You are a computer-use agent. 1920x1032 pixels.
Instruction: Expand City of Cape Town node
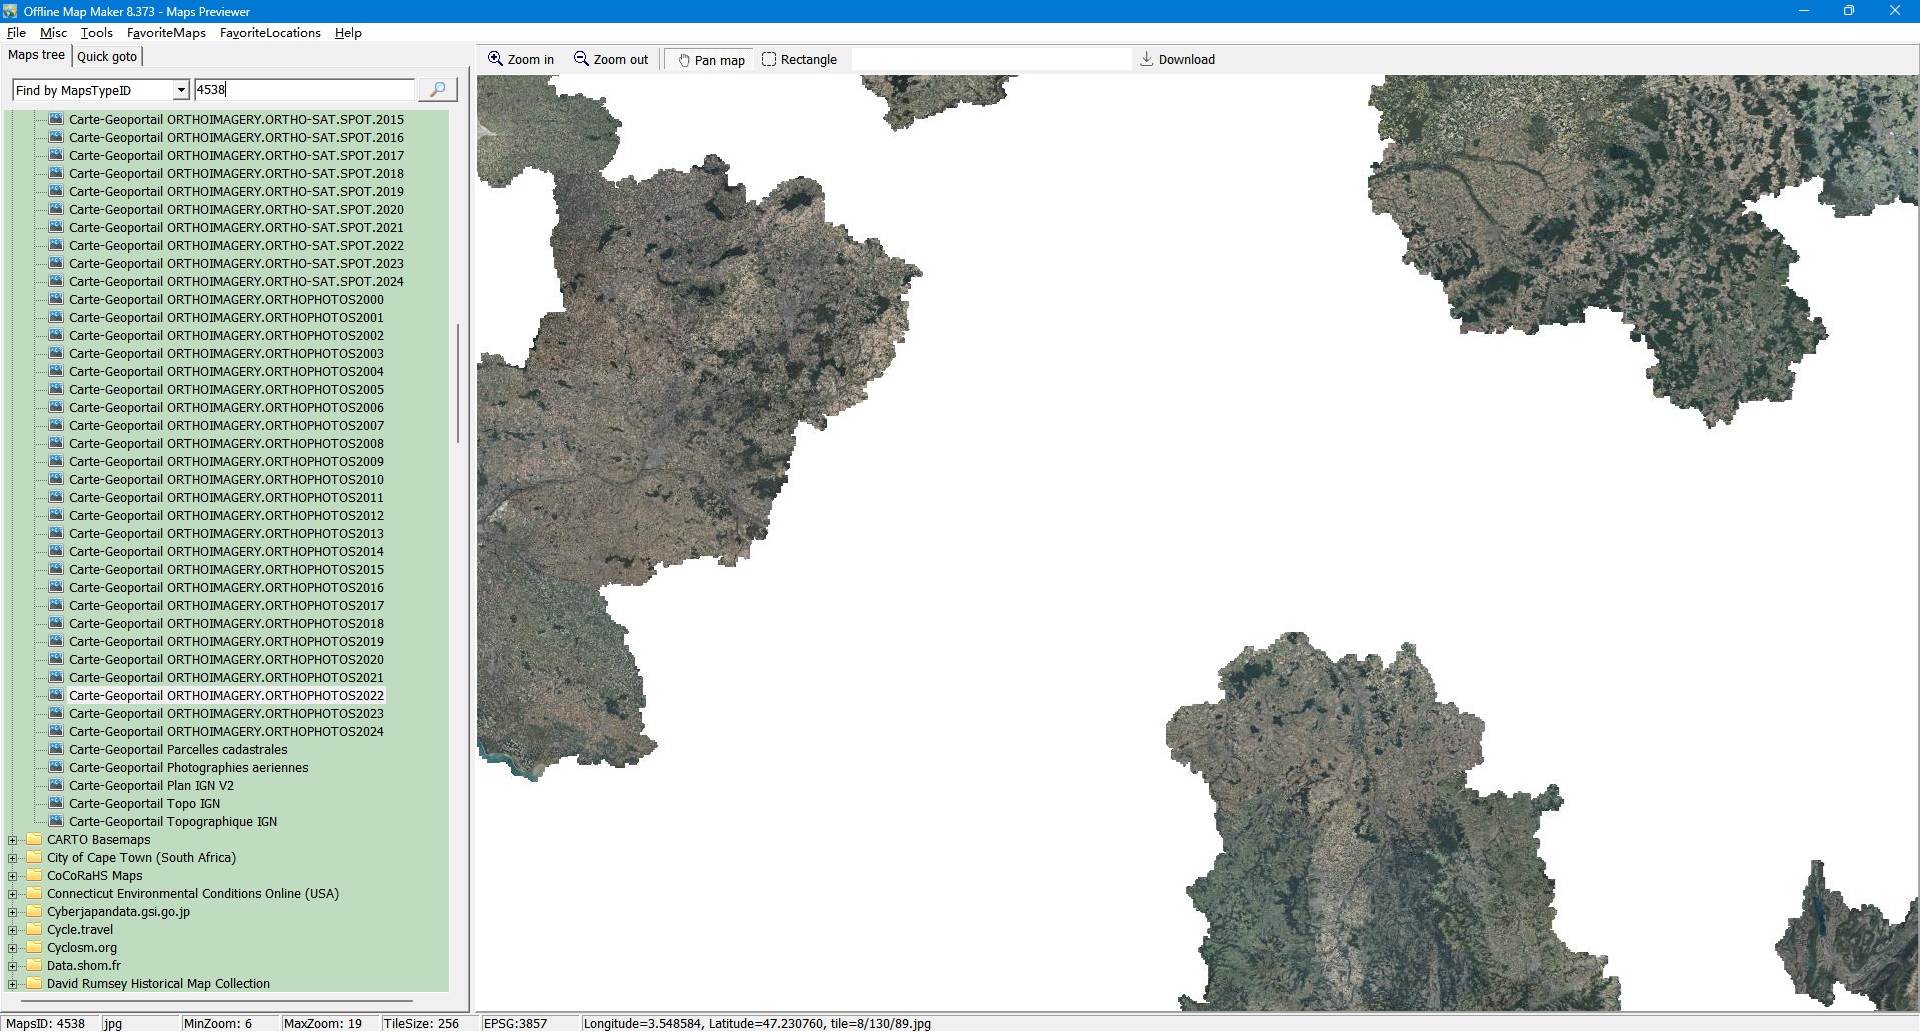(x=13, y=858)
